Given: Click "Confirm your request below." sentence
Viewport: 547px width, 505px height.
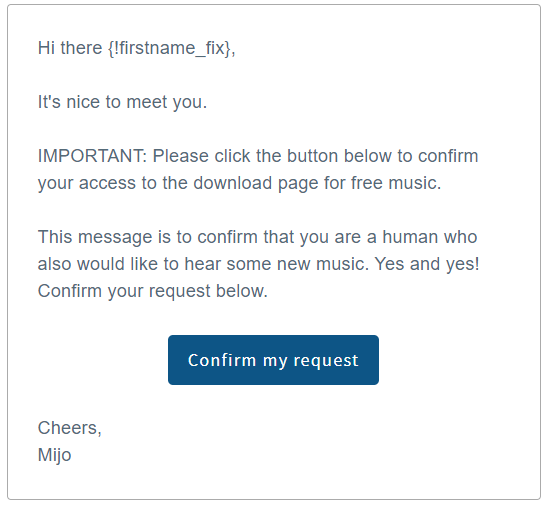Looking at the screenshot, I should [152, 291].
